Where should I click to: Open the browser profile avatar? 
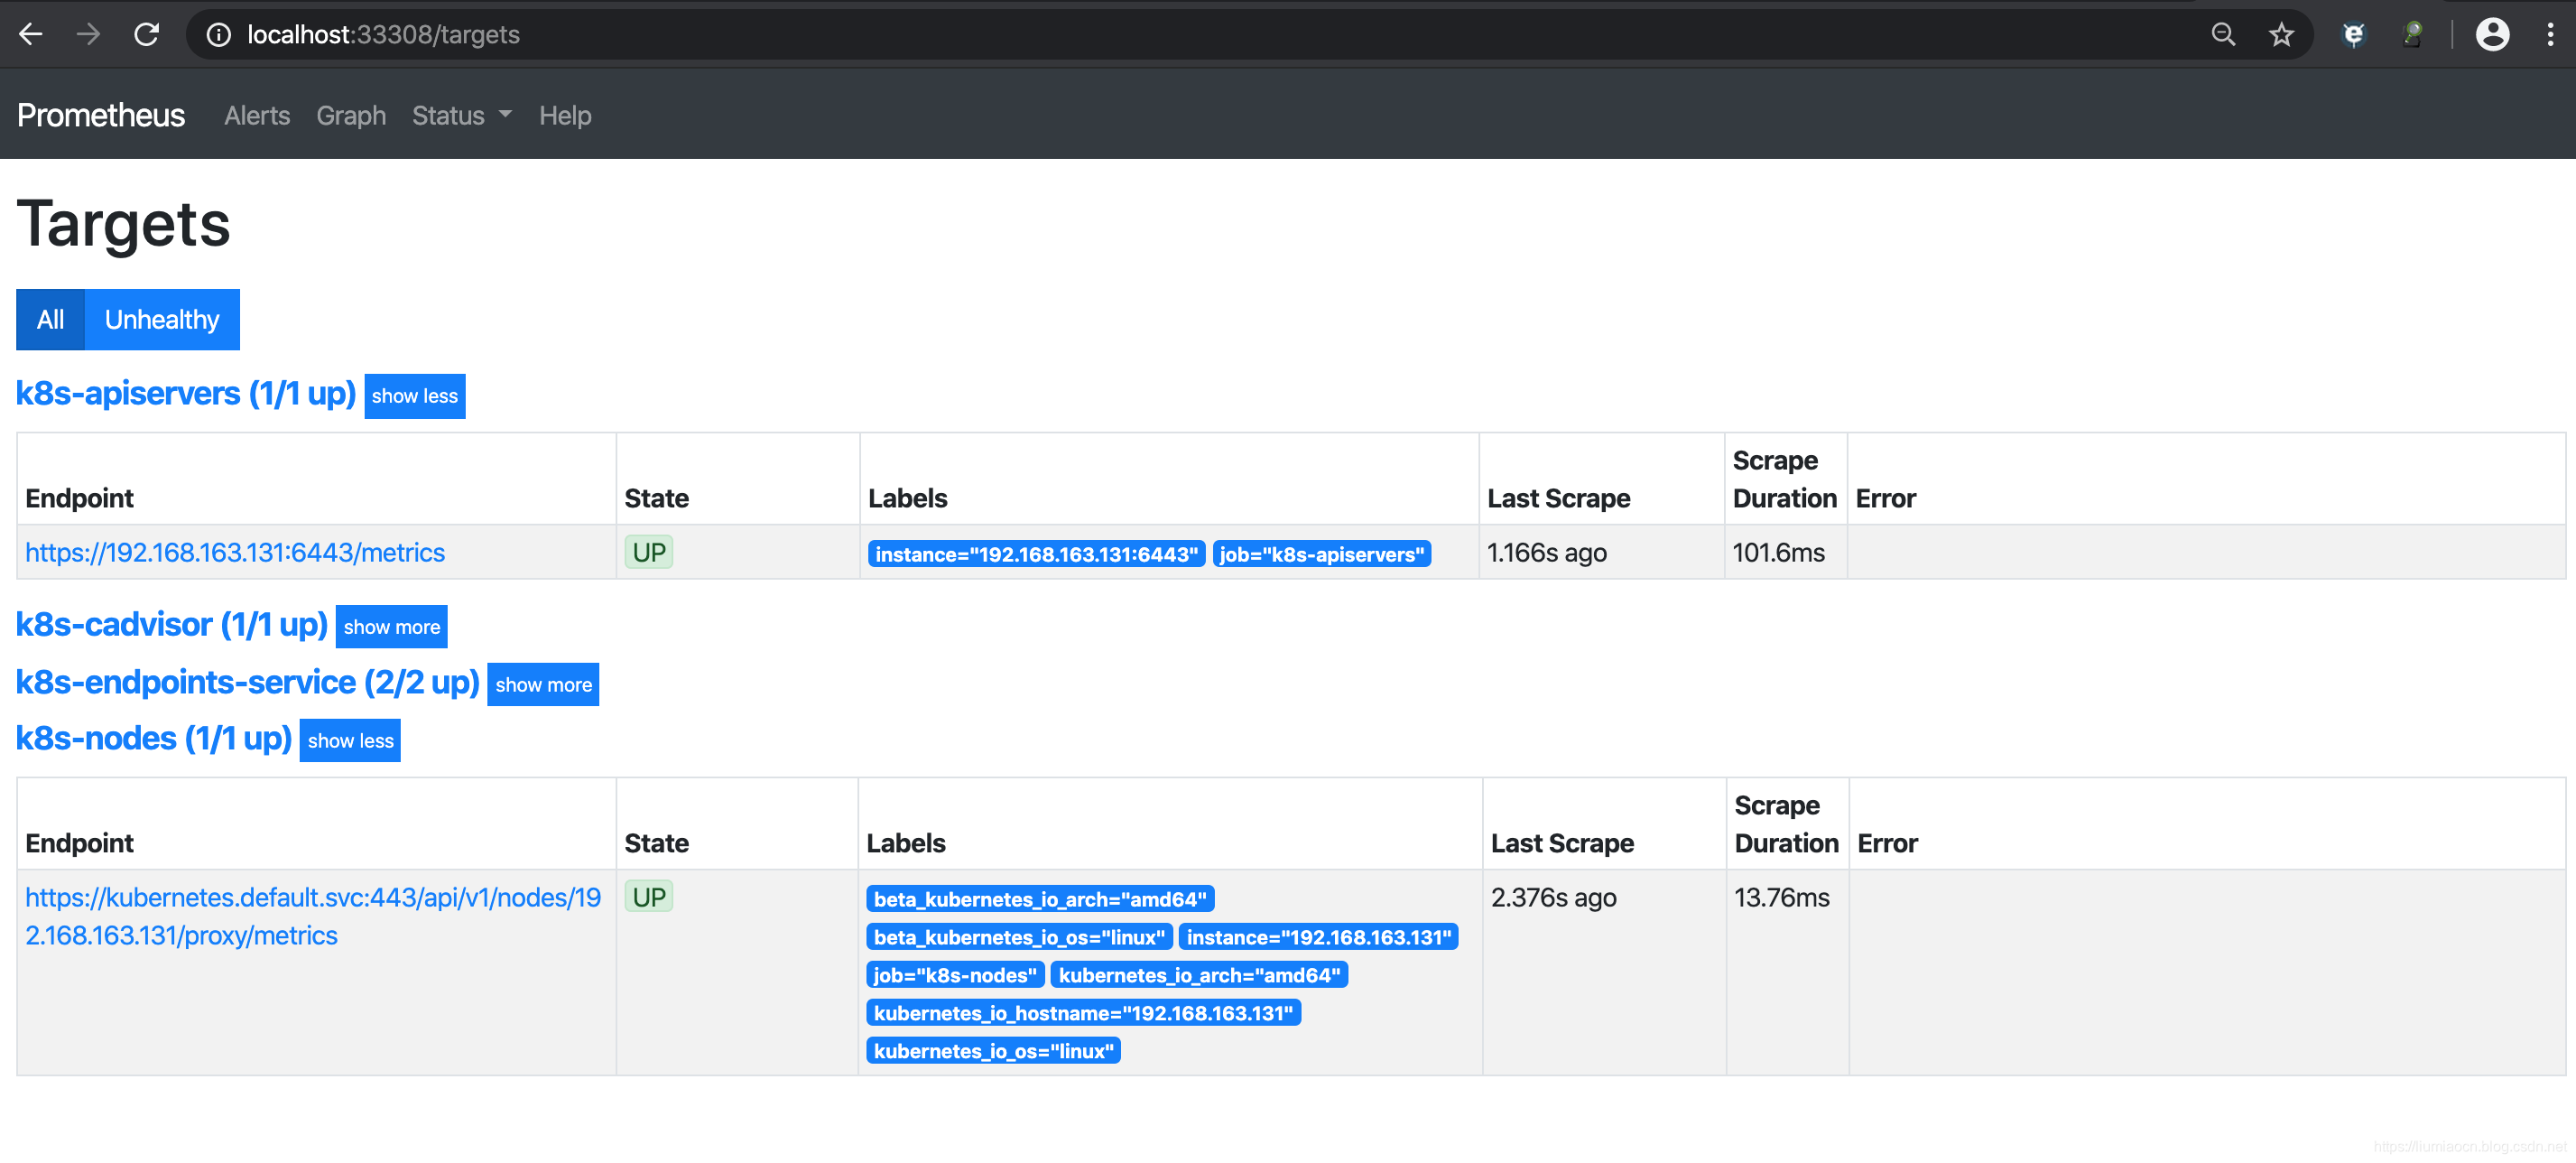(2492, 35)
